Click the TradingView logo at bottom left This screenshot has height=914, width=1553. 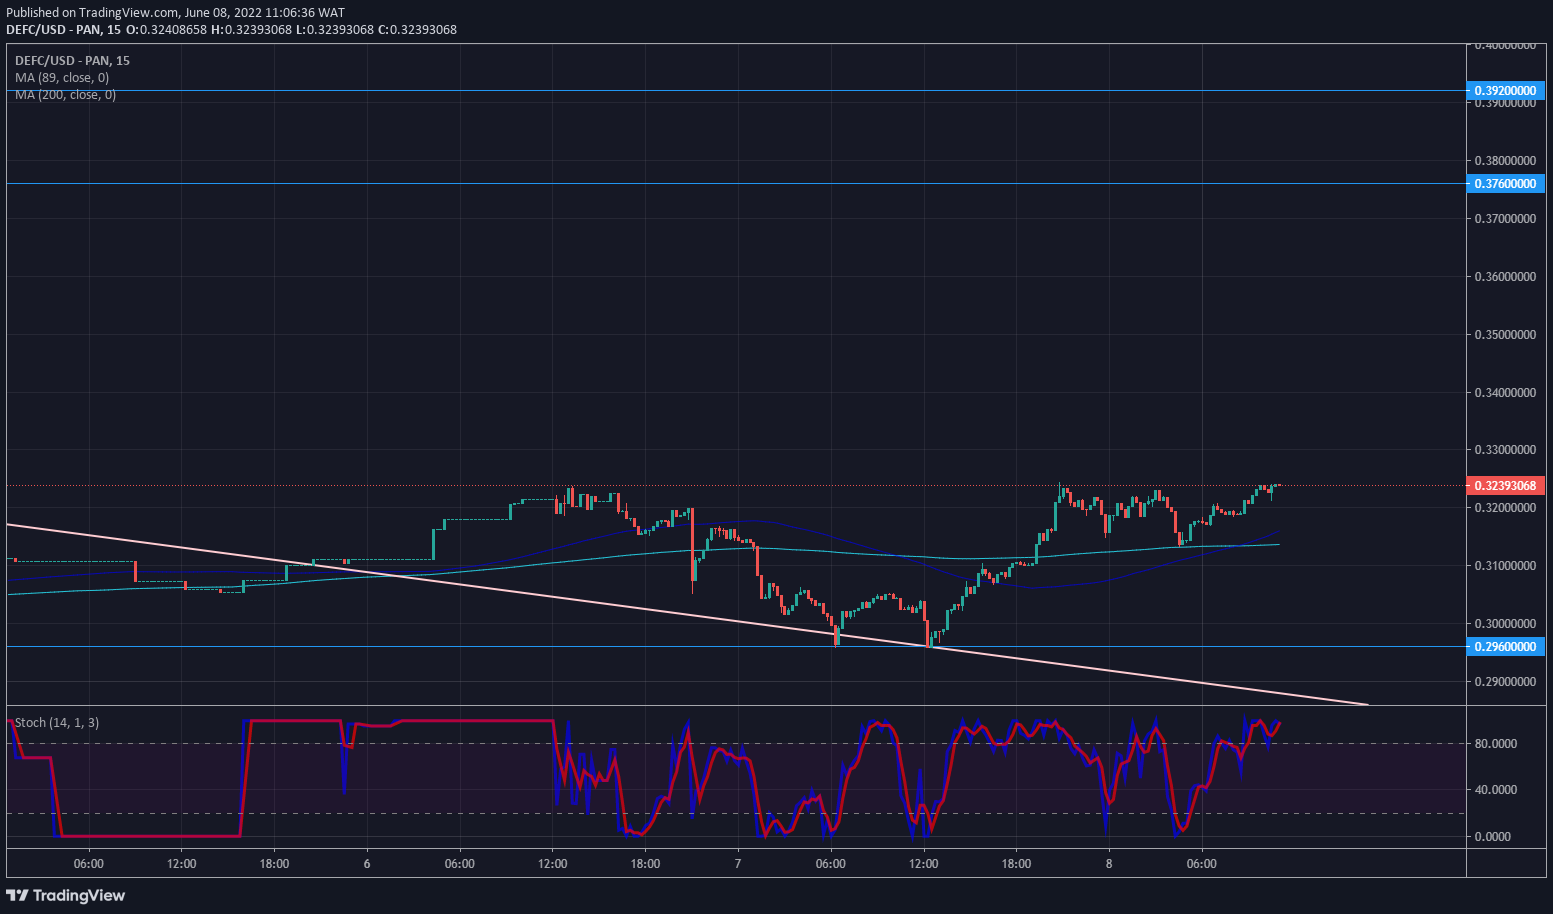click(66, 895)
